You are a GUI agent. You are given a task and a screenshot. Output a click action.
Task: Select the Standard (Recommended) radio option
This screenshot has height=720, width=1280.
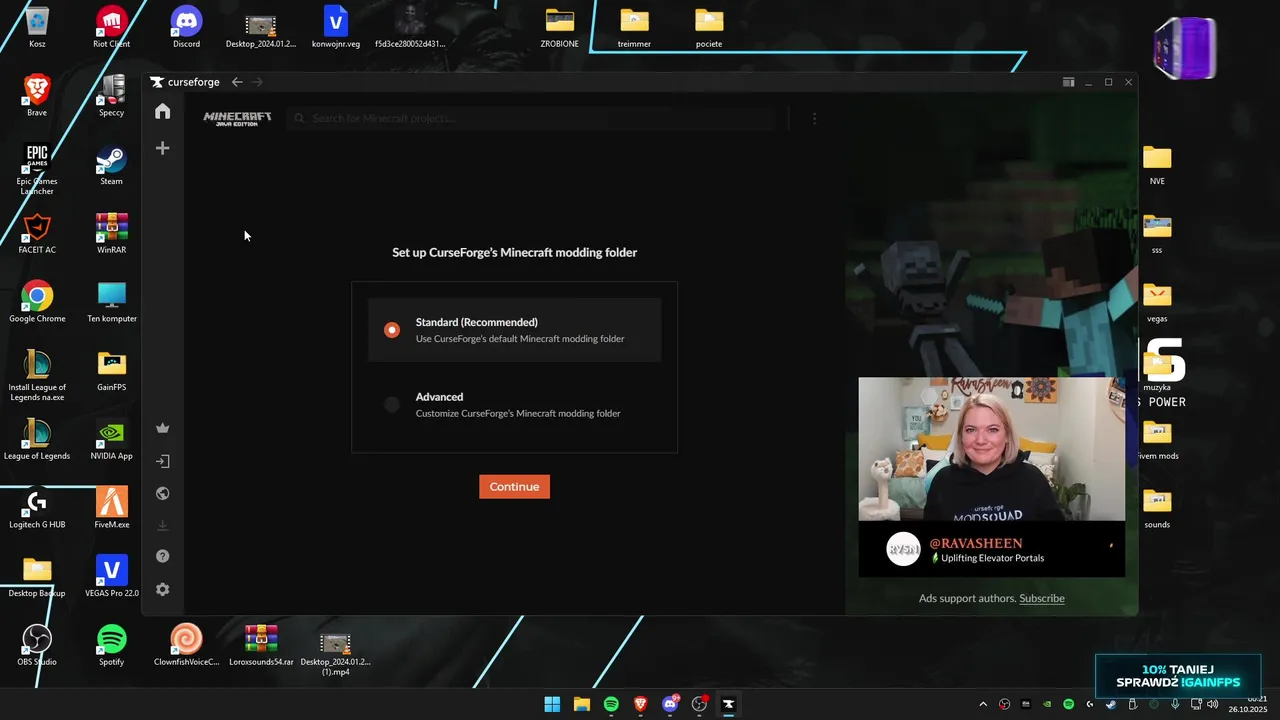point(391,330)
